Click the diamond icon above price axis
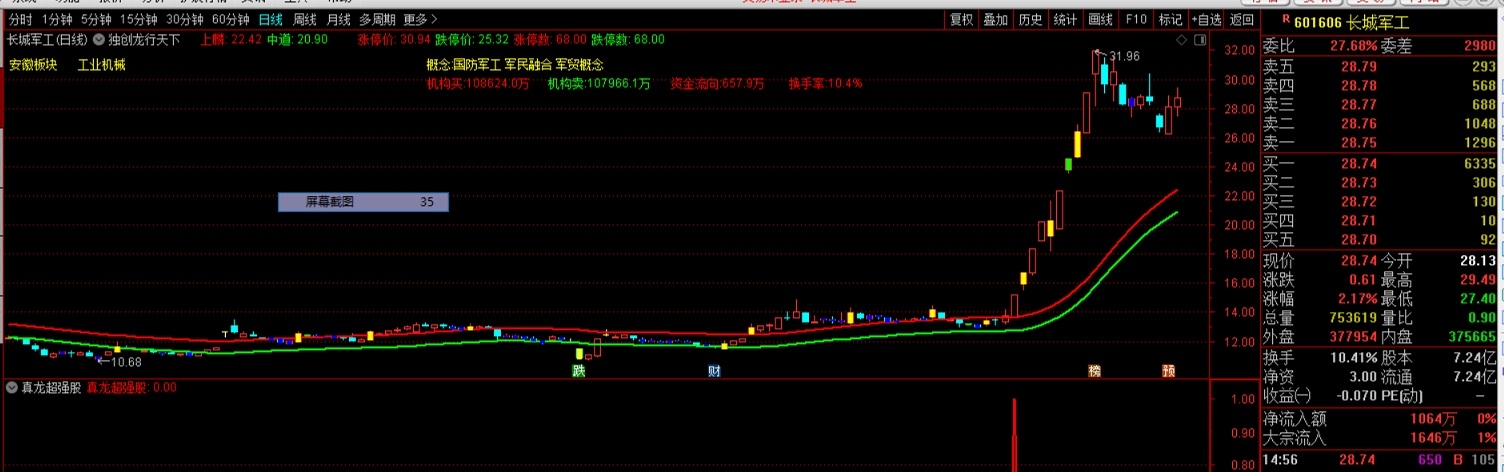1504x472 pixels. pos(1182,40)
